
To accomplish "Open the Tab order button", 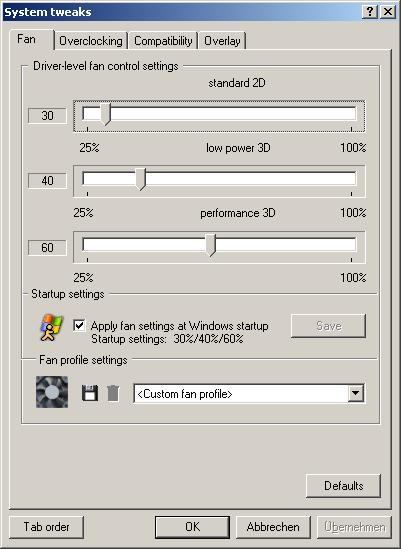I will coord(46,527).
